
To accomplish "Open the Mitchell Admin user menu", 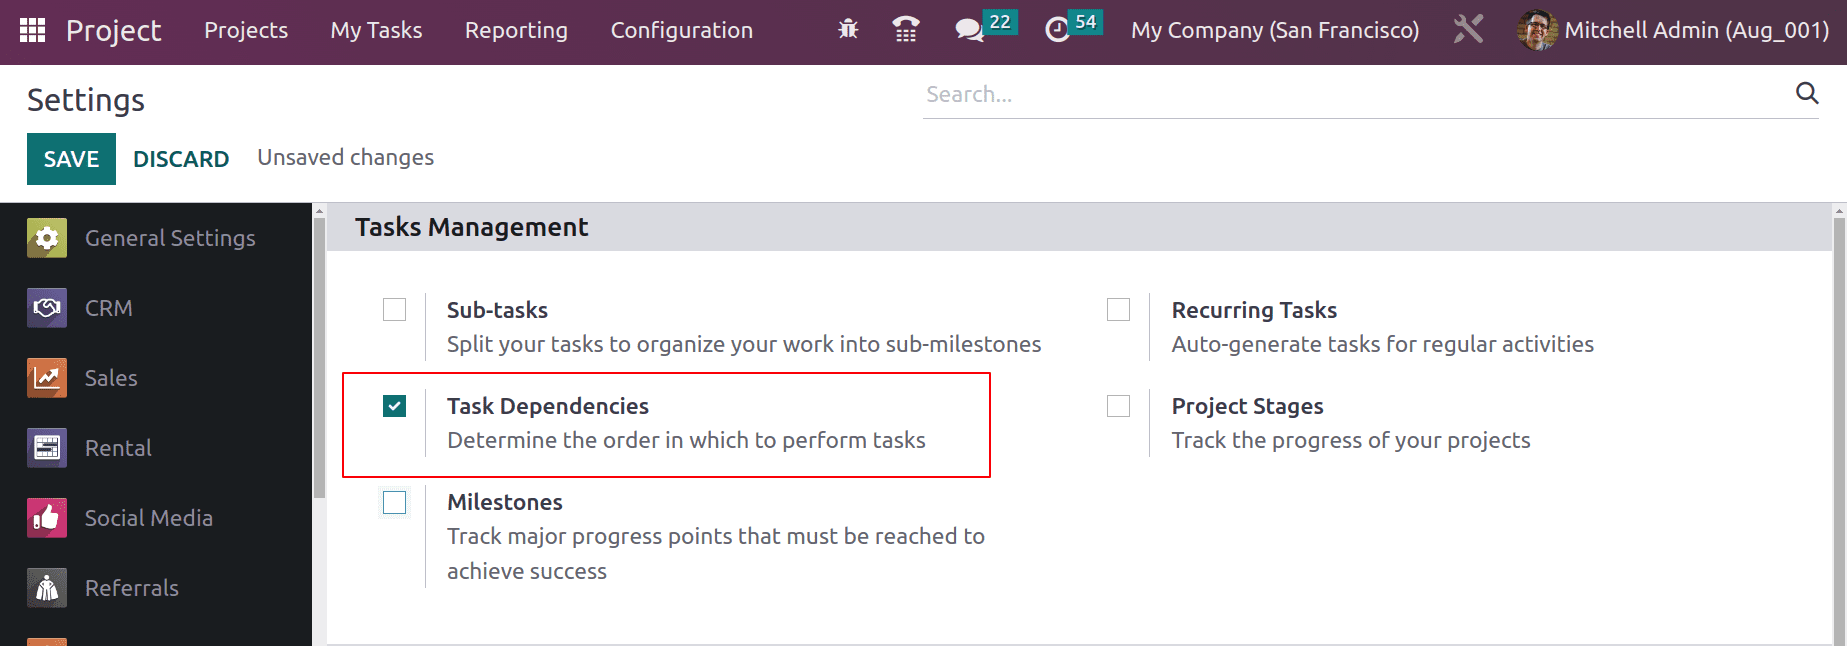I will (x=1673, y=30).
